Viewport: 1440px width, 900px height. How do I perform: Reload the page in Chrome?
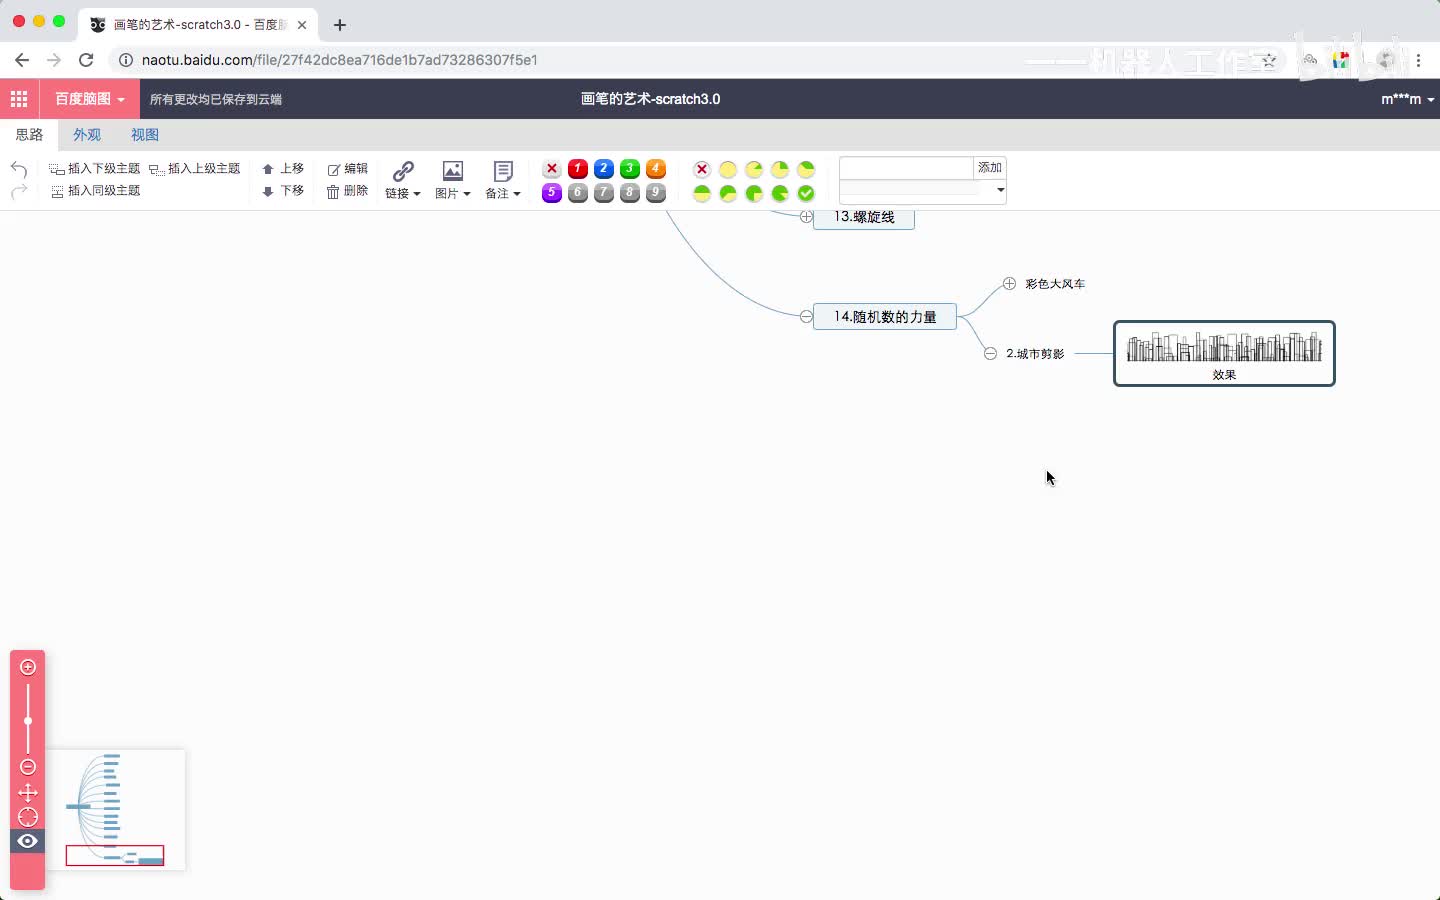(86, 60)
